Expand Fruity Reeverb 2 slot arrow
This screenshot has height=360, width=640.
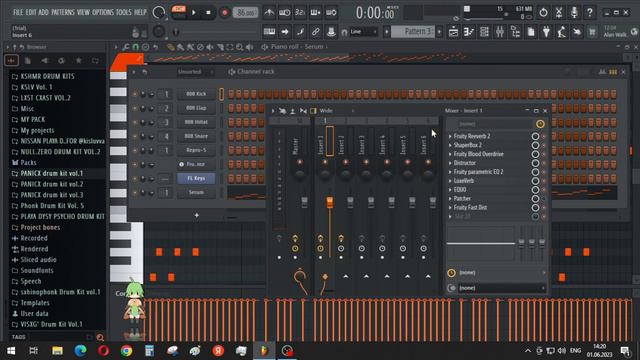pyautogui.click(x=450, y=136)
